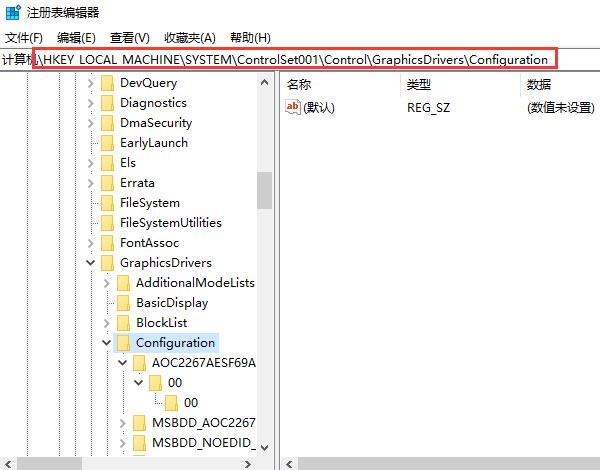Select the EarlyLaunch tree item

(x=154, y=143)
